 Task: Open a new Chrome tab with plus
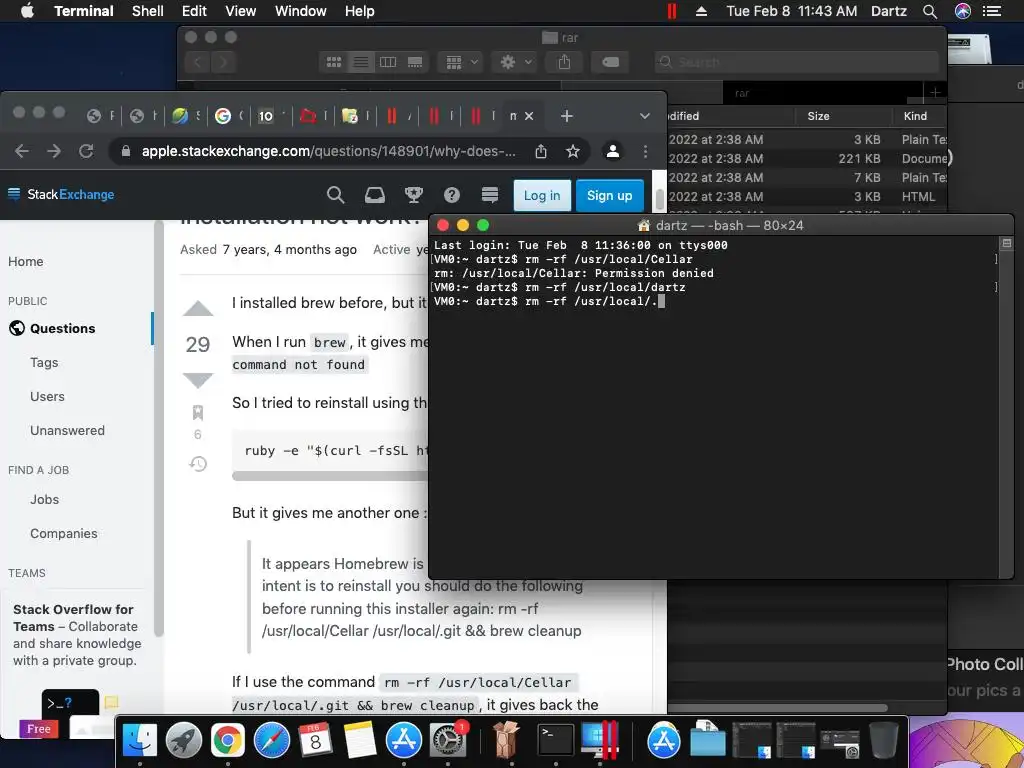tap(567, 116)
